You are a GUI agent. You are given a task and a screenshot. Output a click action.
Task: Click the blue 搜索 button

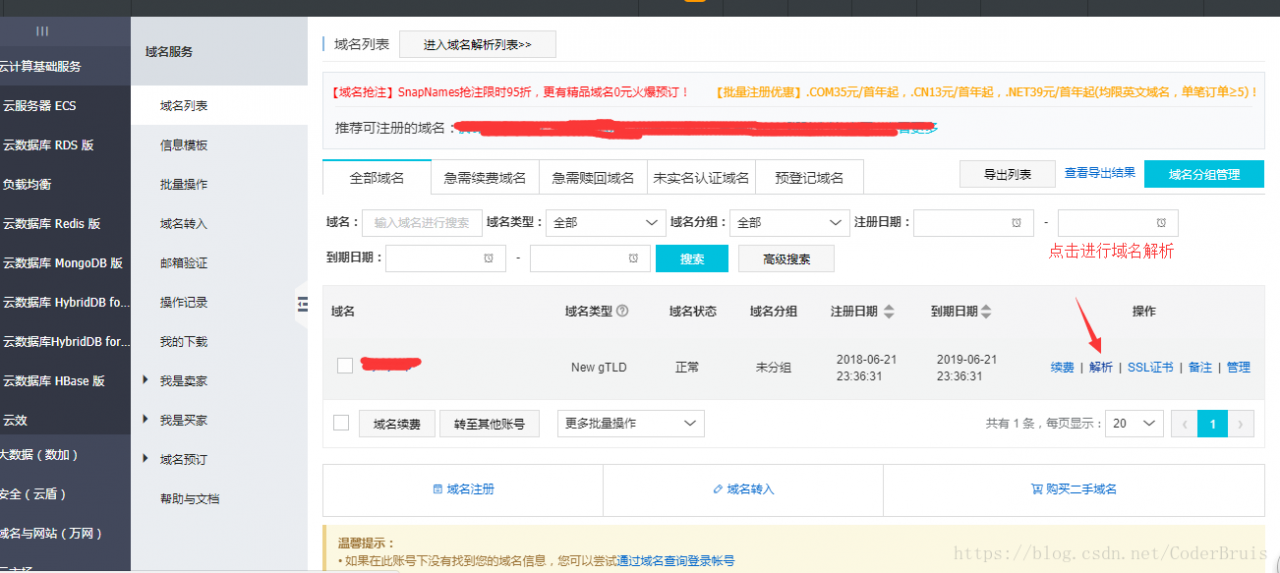692,259
